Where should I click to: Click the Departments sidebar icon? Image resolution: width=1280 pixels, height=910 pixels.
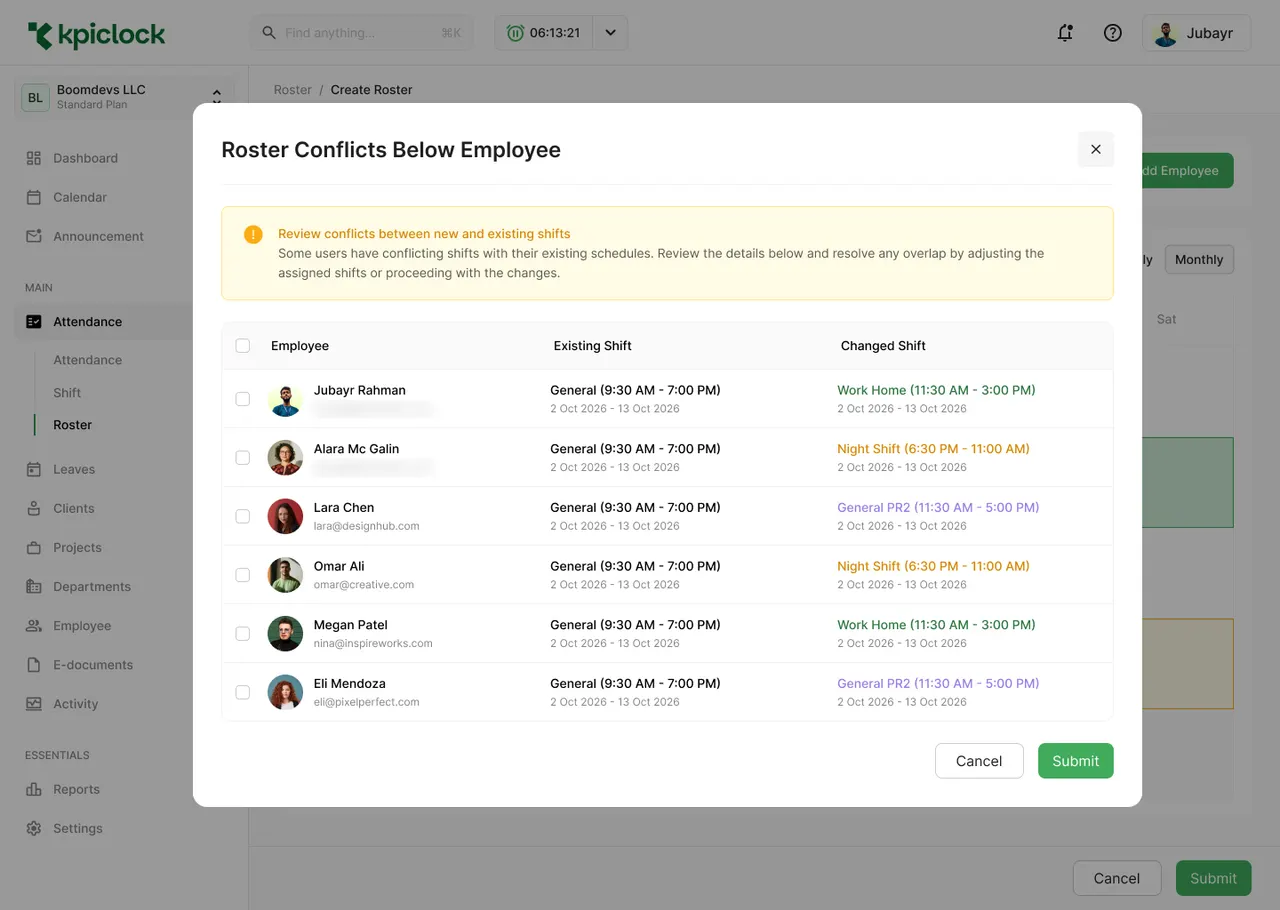[34, 586]
